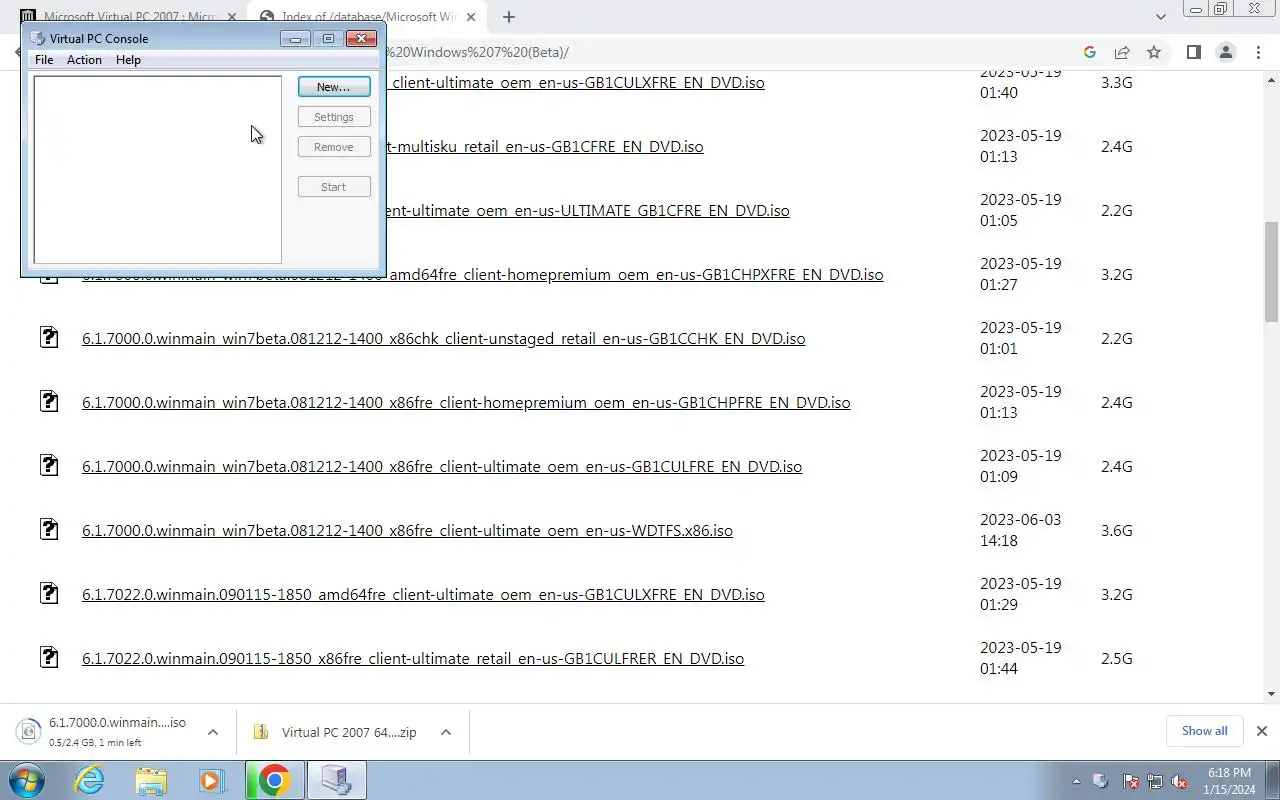Click the share this page icon
This screenshot has height=800, width=1280.
point(1122,52)
